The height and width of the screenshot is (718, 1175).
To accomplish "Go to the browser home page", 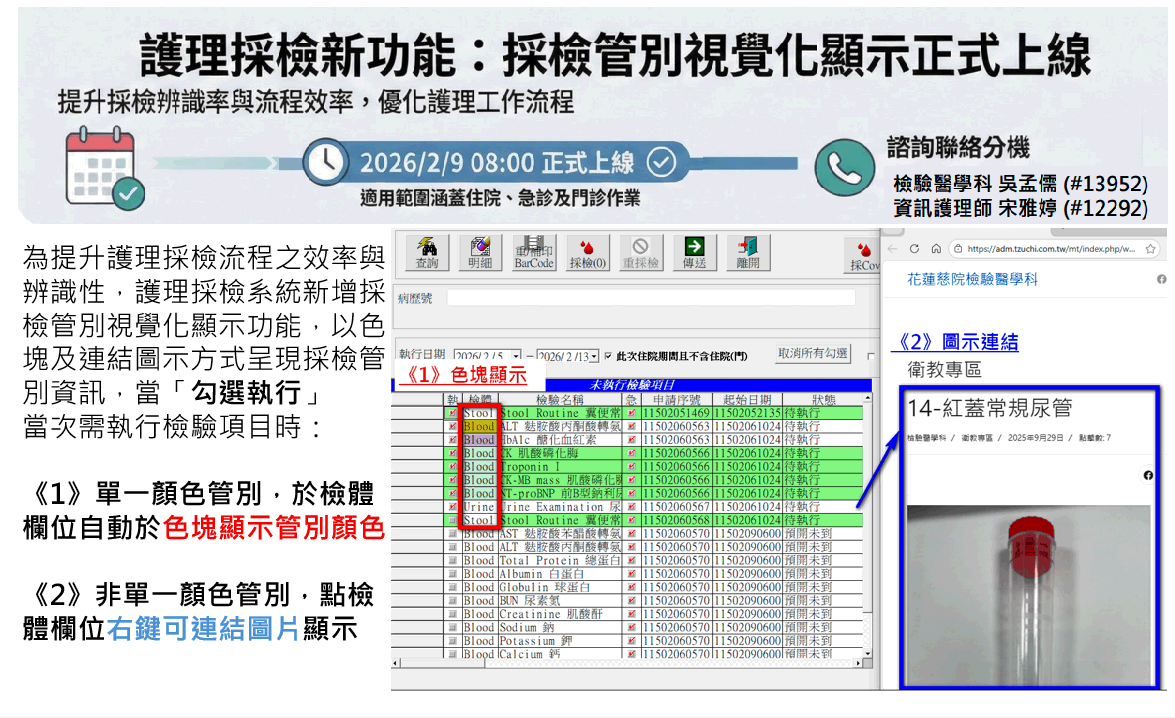I will 936,249.
